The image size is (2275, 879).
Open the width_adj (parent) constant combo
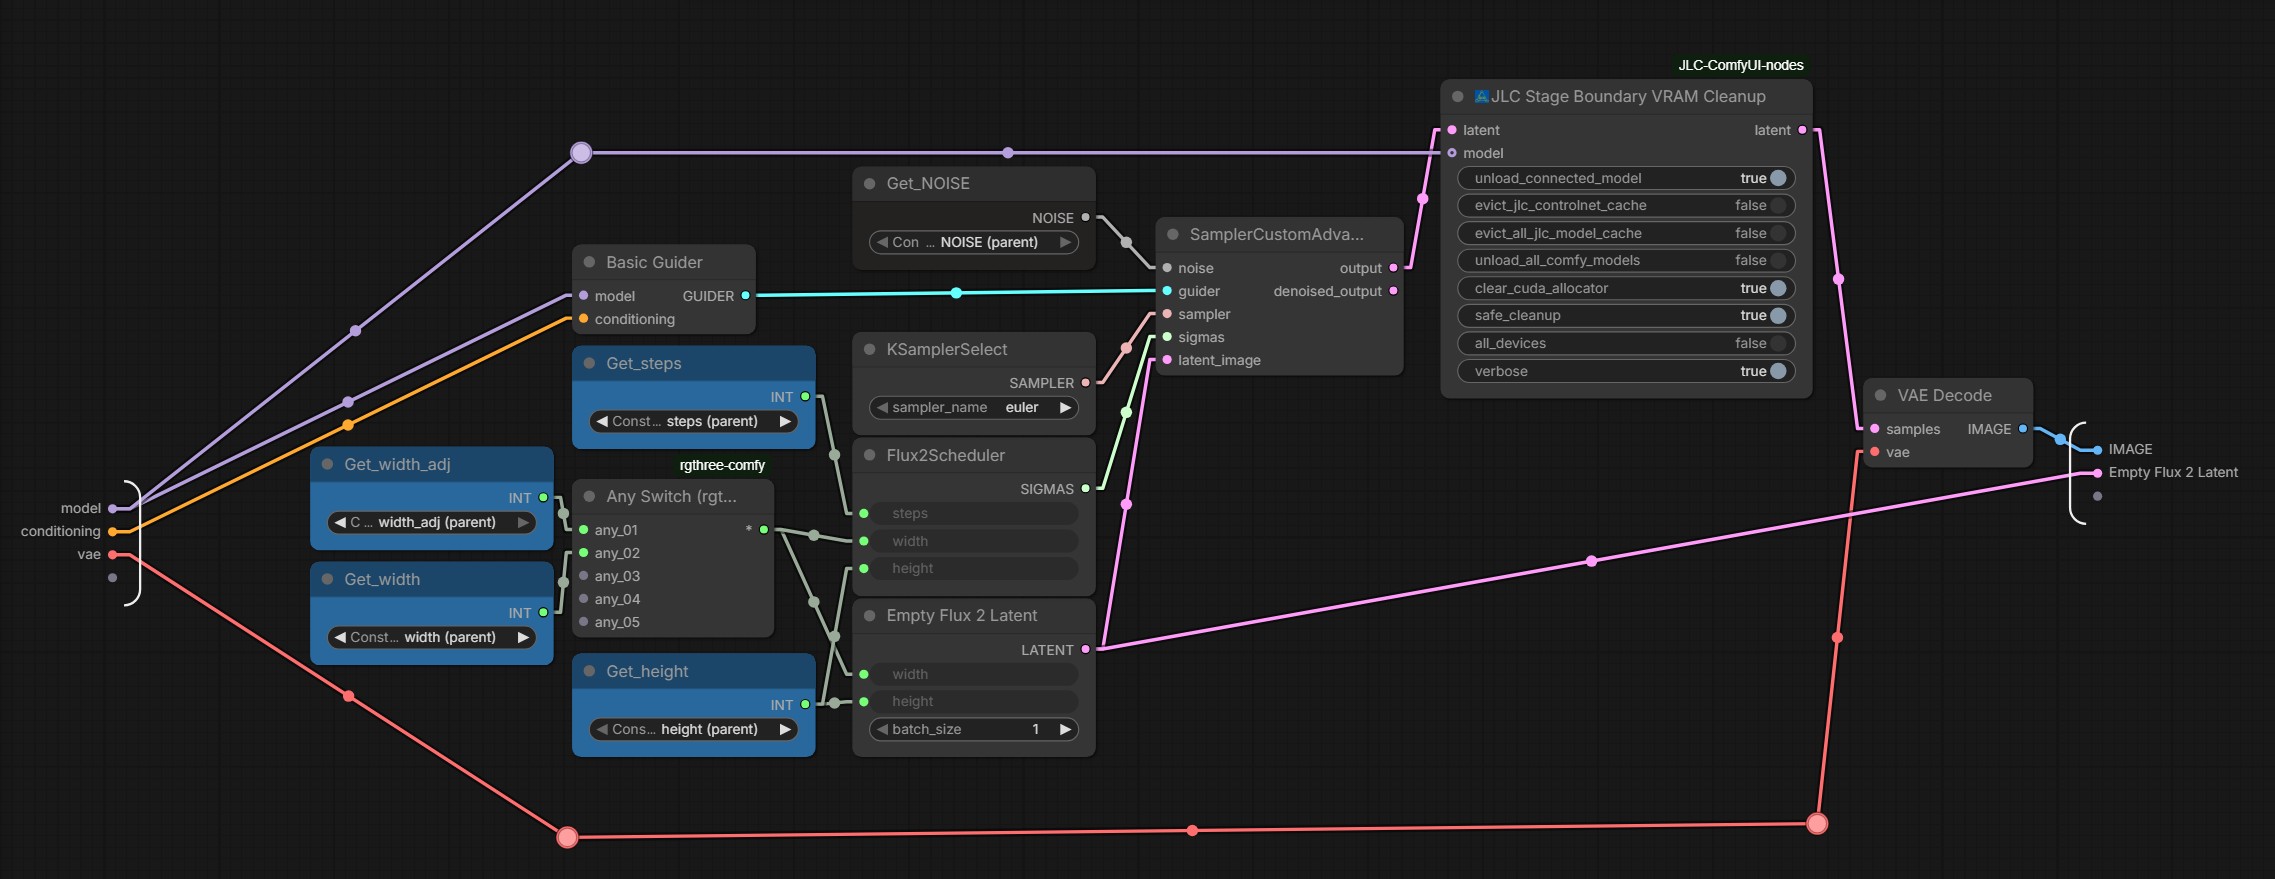tap(432, 522)
